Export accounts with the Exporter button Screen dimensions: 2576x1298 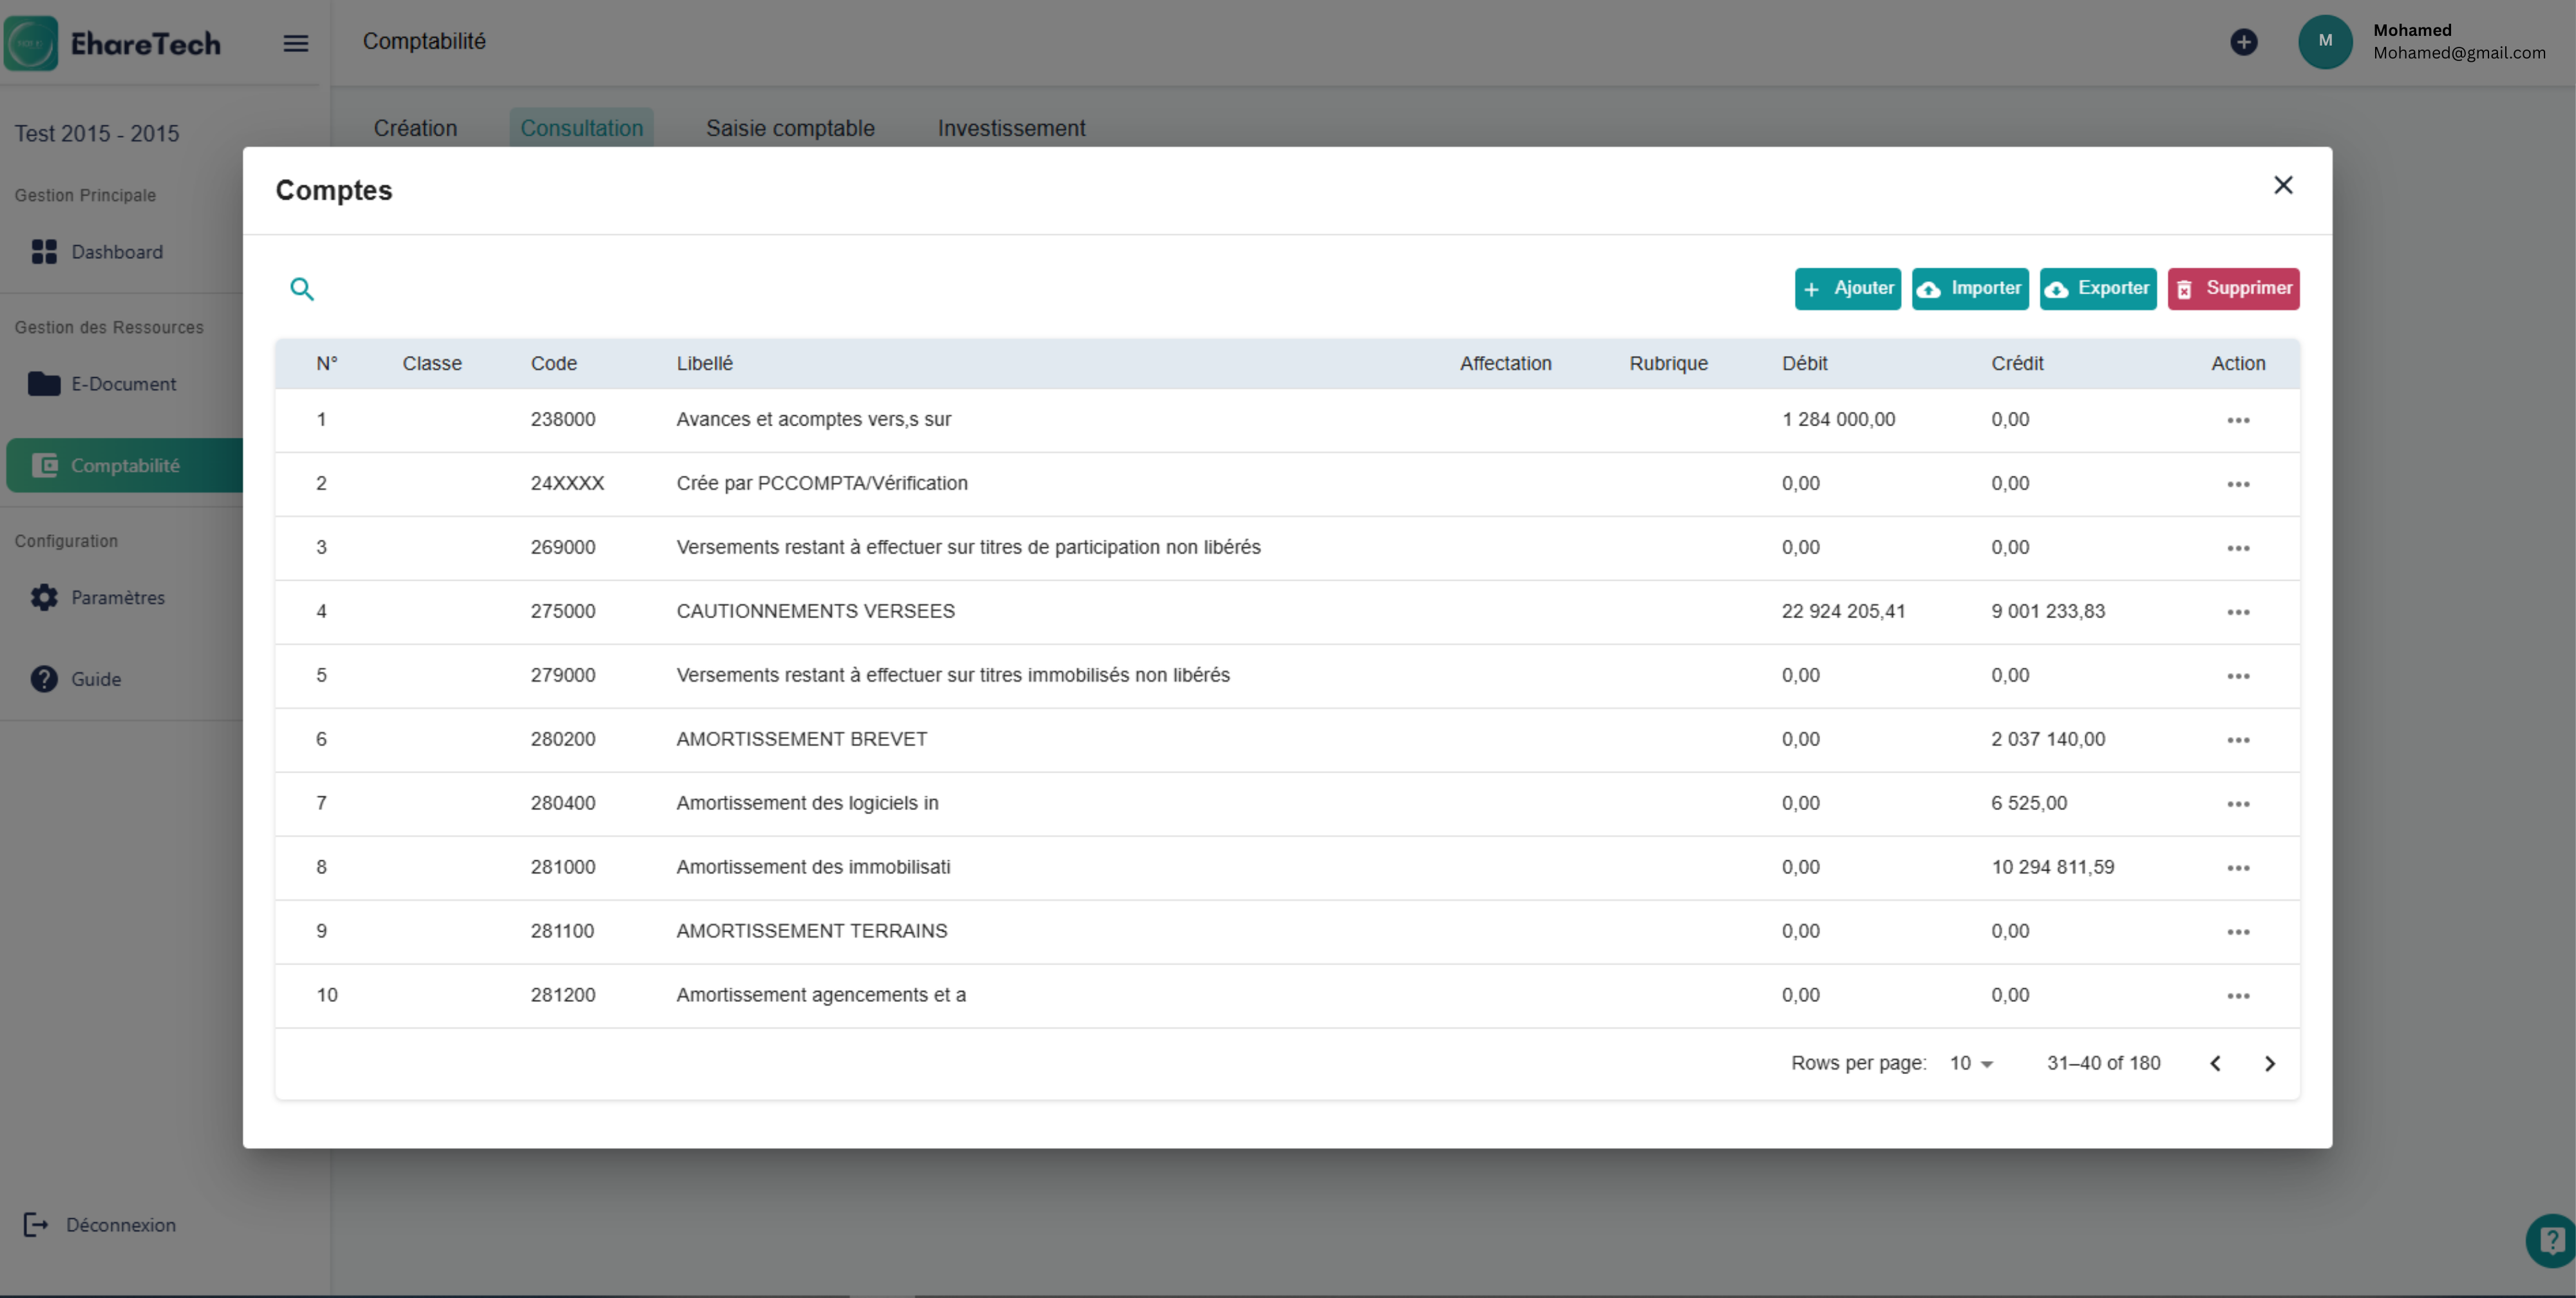click(x=2097, y=289)
